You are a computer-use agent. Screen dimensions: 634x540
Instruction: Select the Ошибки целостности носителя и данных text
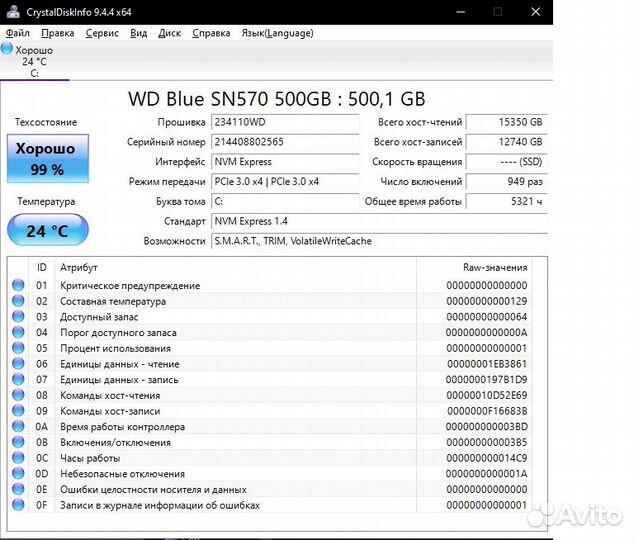[x=153, y=489]
